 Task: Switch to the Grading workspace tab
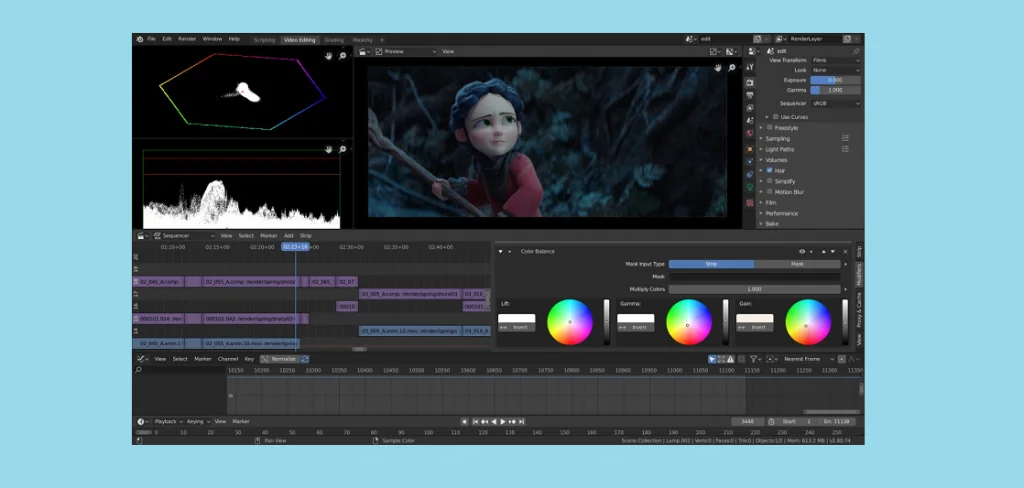pos(334,40)
